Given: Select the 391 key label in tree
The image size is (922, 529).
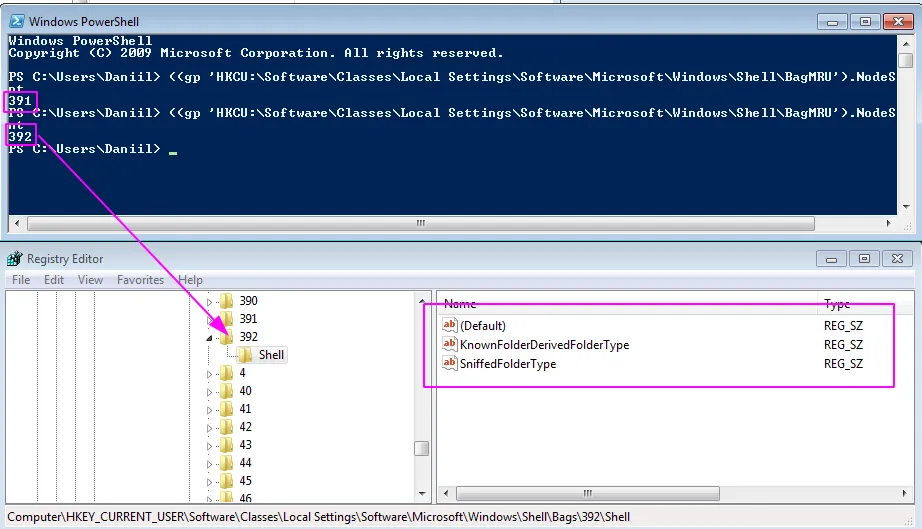Looking at the screenshot, I should pos(248,319).
